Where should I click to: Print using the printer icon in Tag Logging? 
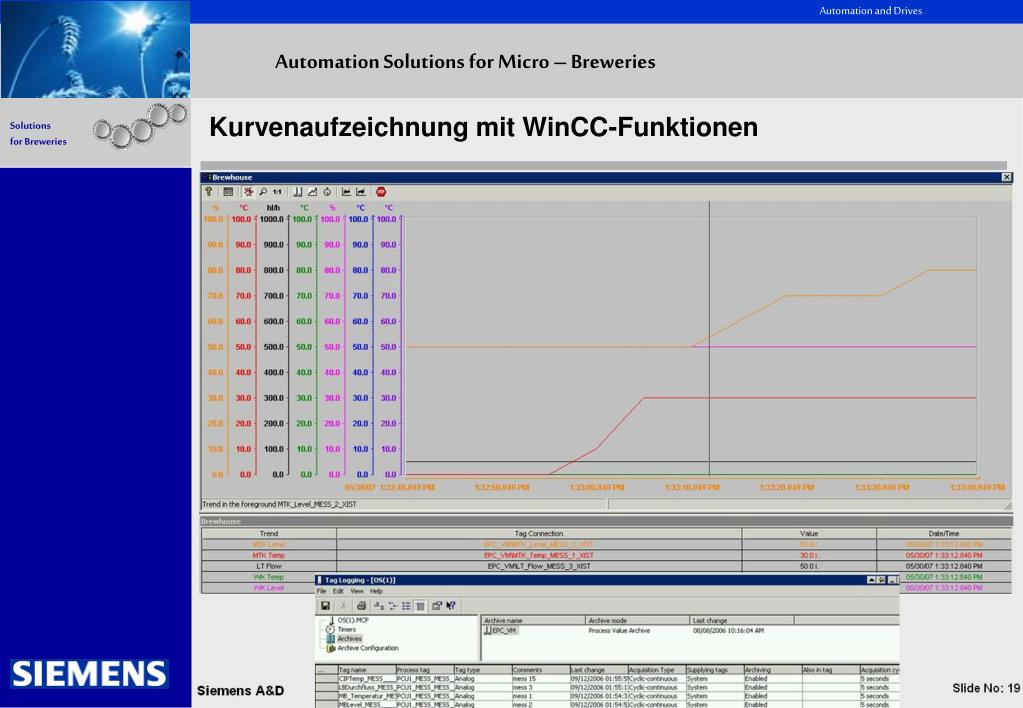361,606
